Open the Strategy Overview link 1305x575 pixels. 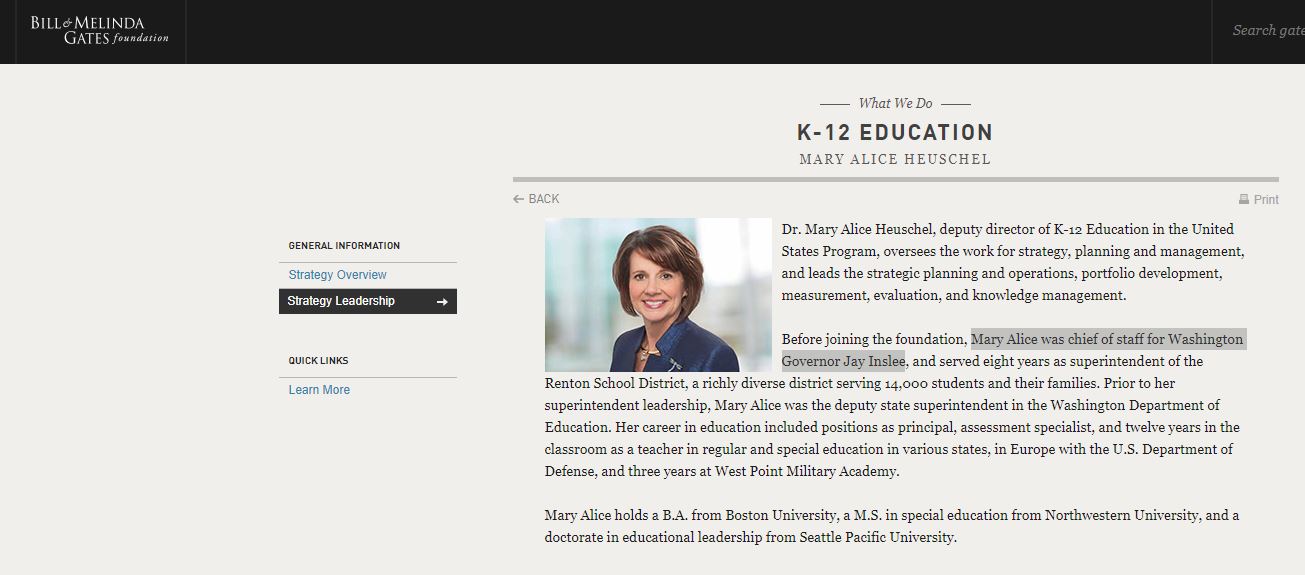(x=337, y=275)
